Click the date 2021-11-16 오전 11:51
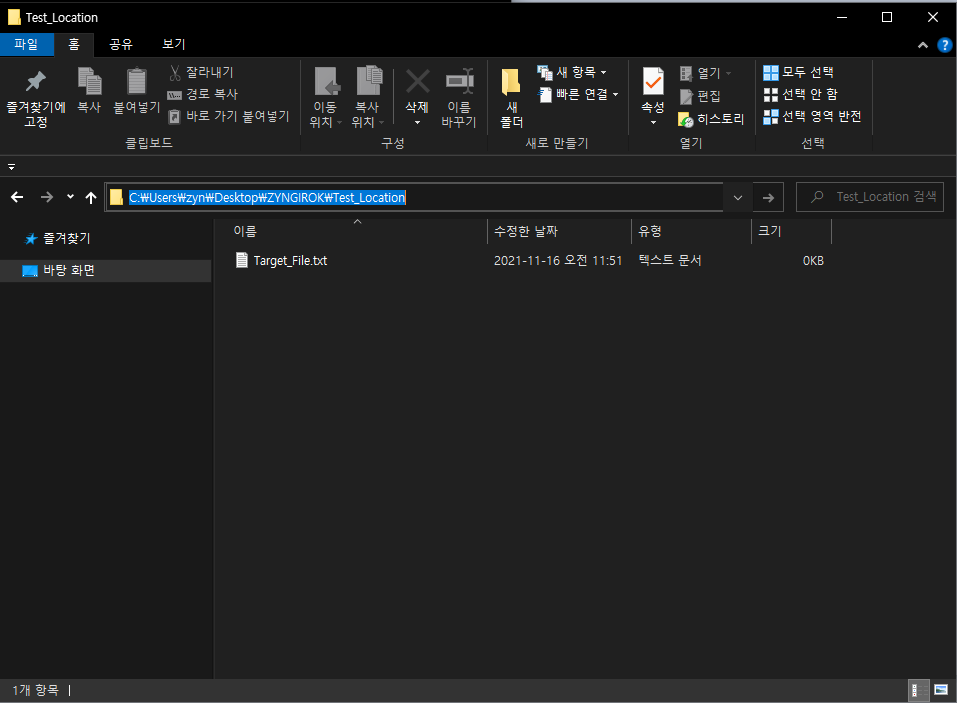The height and width of the screenshot is (703, 957). (558, 261)
